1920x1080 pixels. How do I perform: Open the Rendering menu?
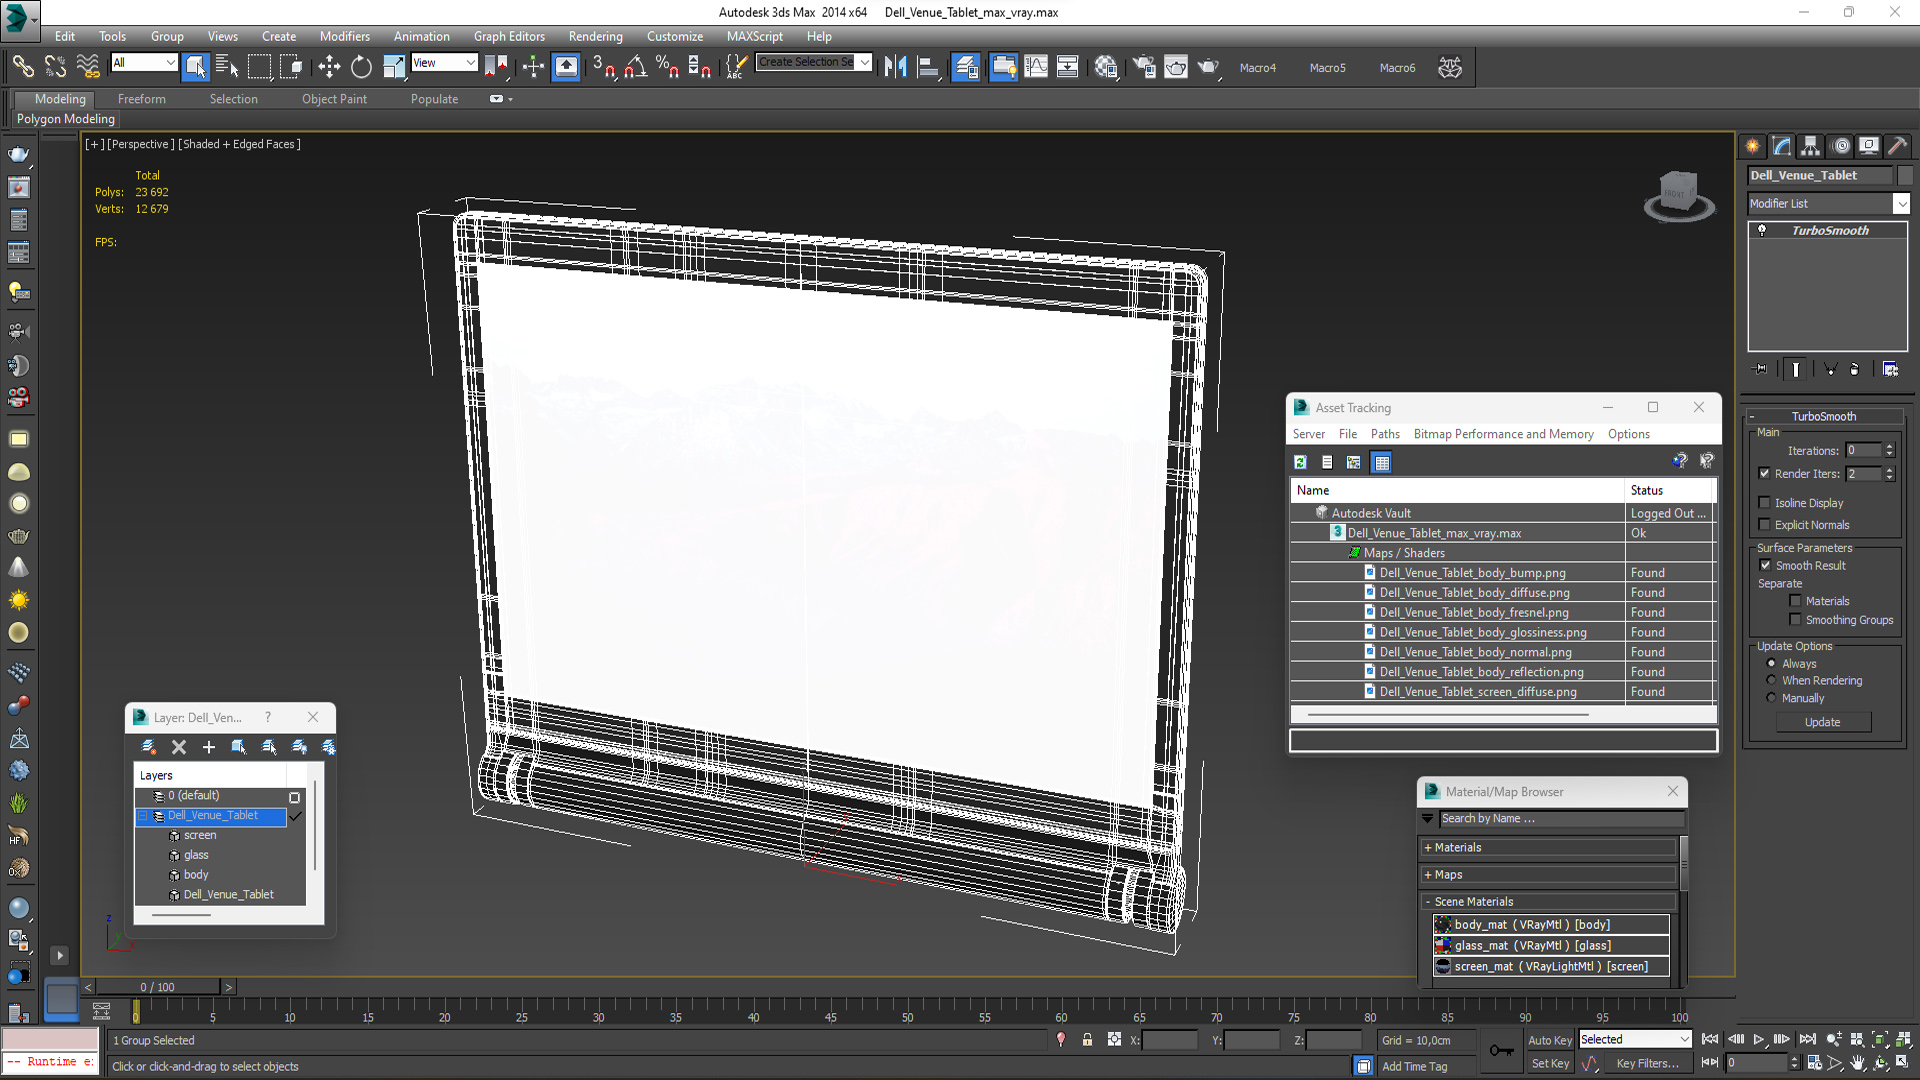click(595, 36)
